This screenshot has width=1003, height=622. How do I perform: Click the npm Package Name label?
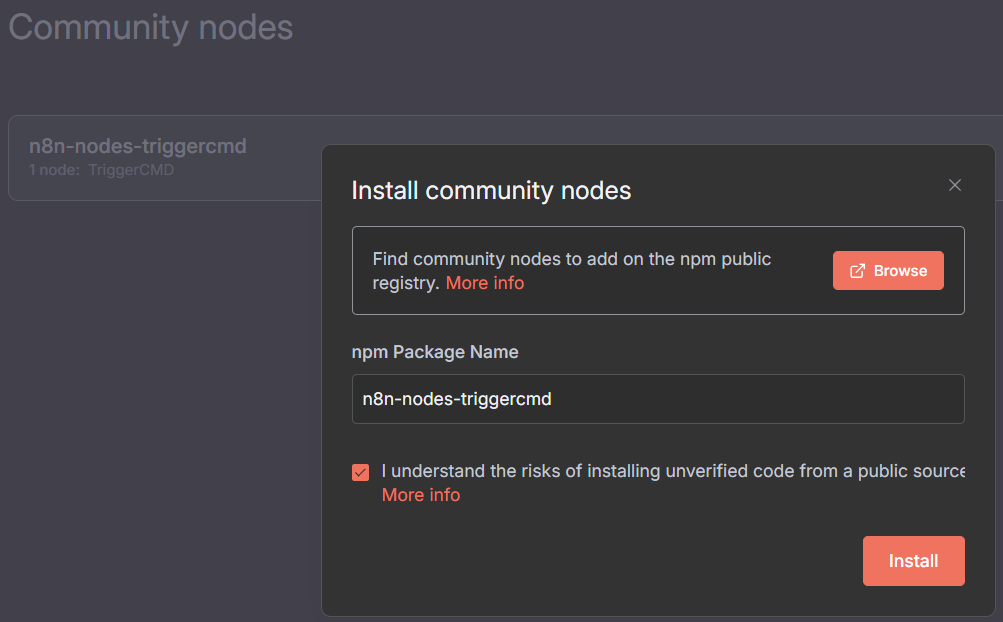pyautogui.click(x=435, y=352)
